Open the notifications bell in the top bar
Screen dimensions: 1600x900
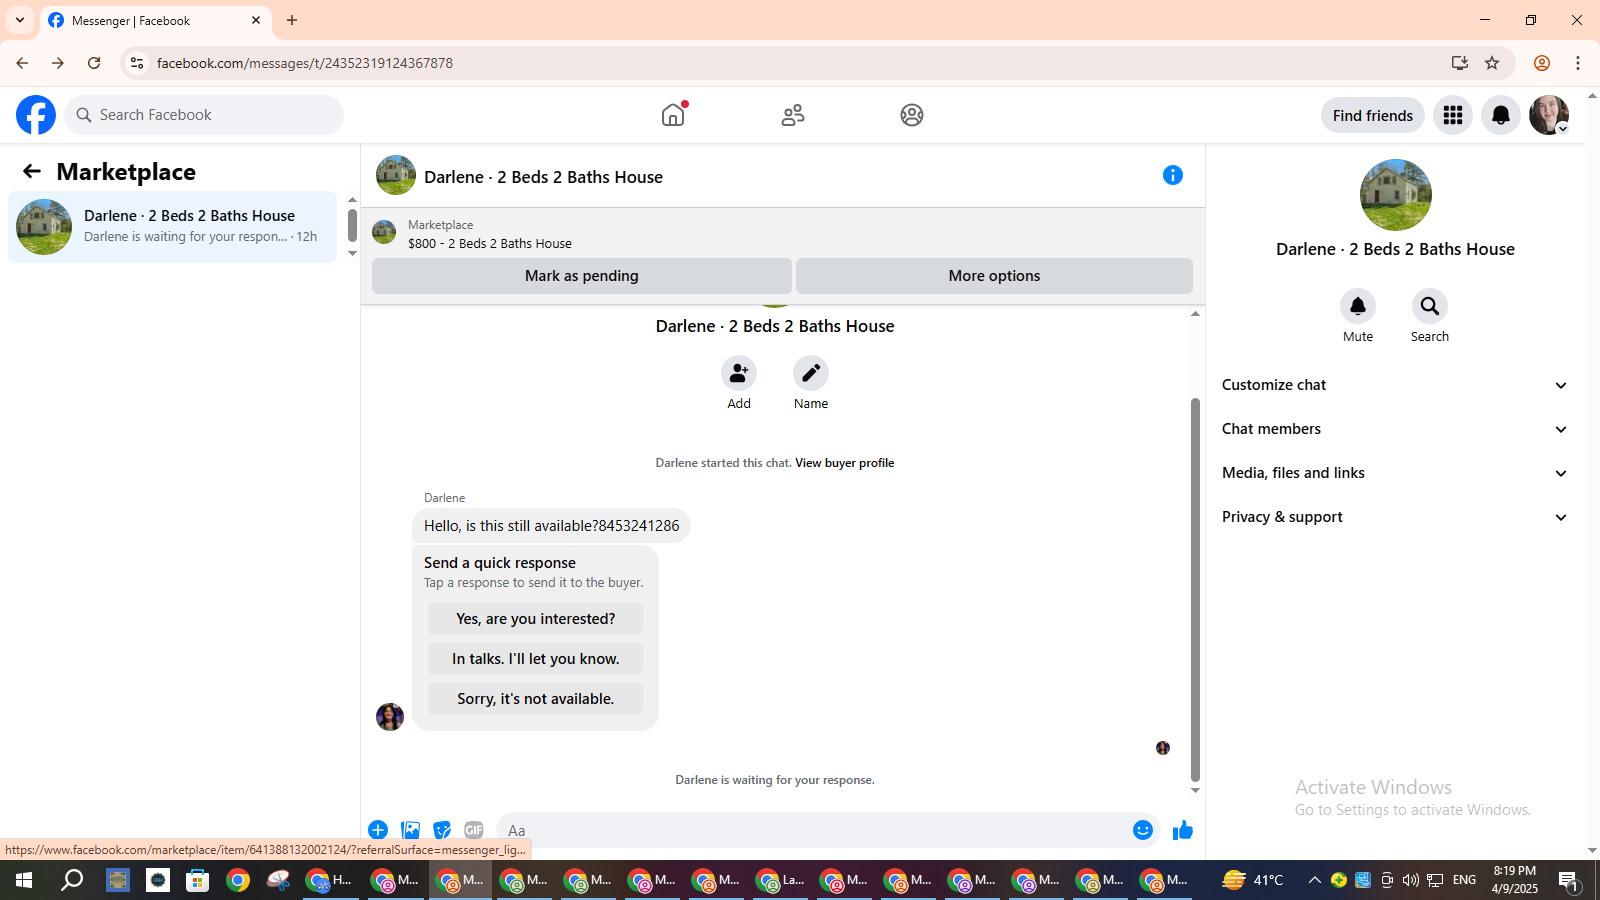coord(1501,115)
